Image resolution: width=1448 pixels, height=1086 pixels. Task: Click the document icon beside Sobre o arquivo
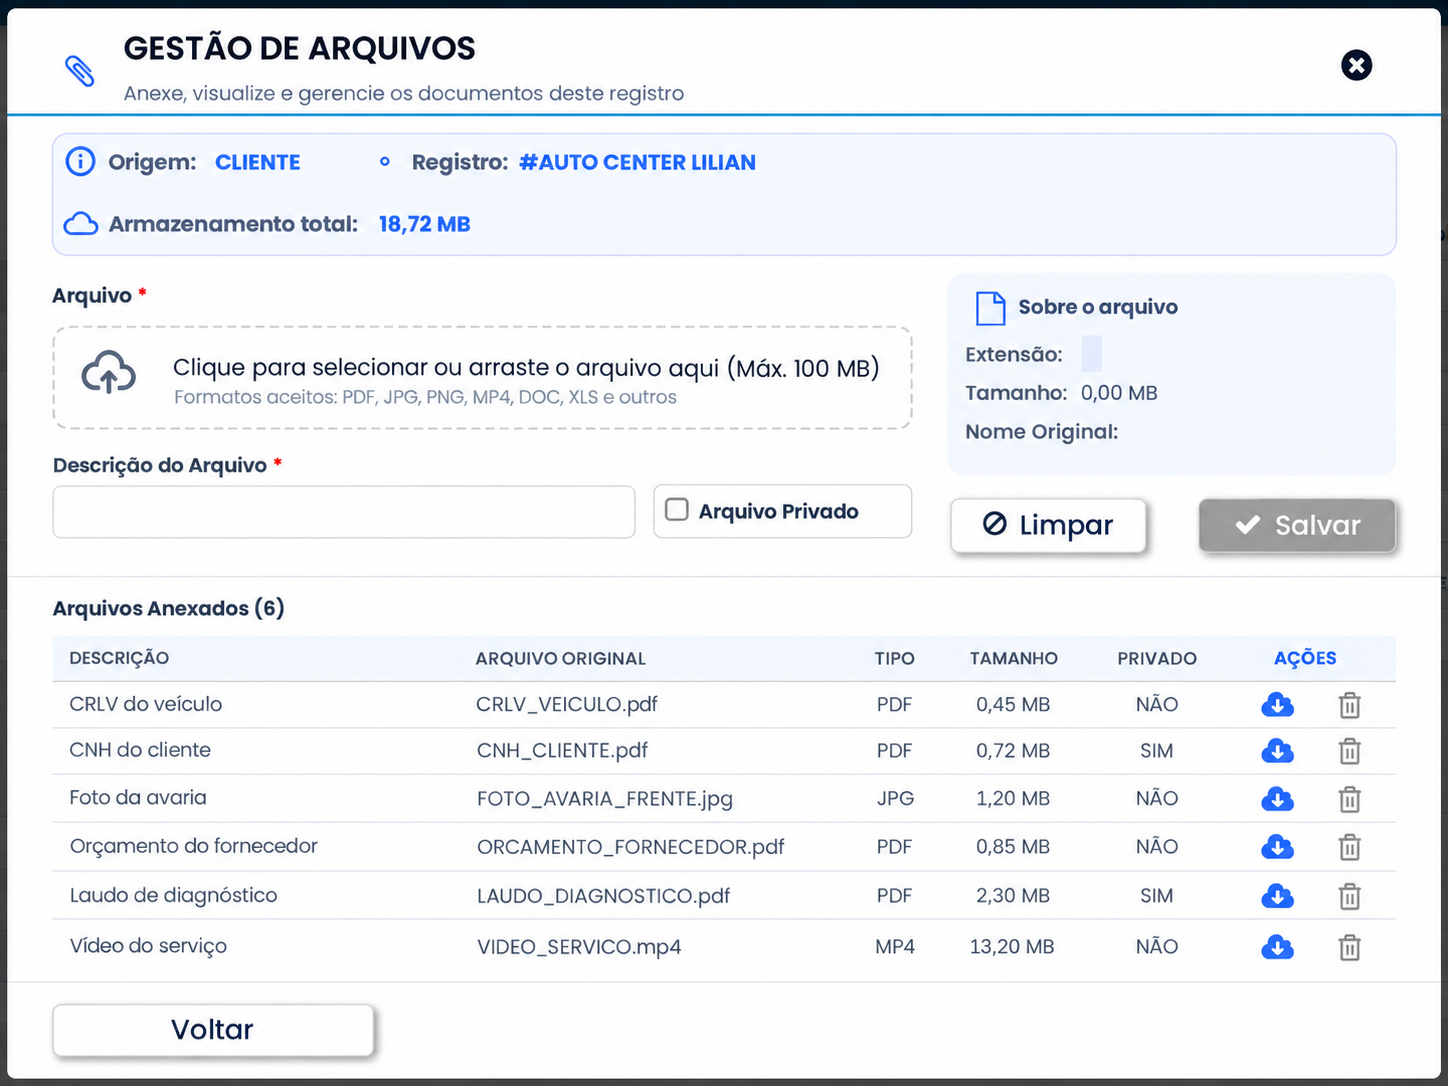pos(990,308)
